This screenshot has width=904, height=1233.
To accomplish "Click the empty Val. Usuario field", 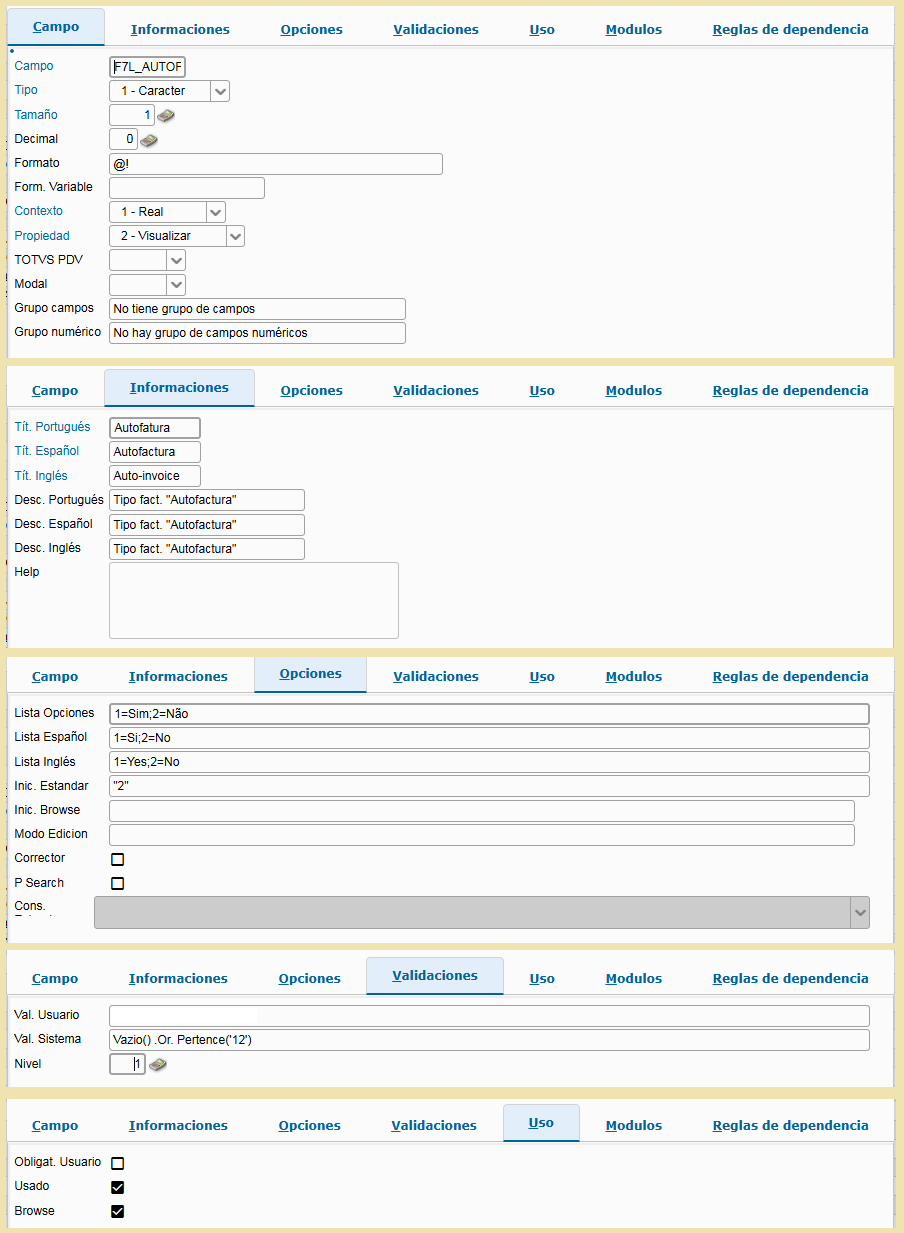I will pyautogui.click(x=489, y=1016).
